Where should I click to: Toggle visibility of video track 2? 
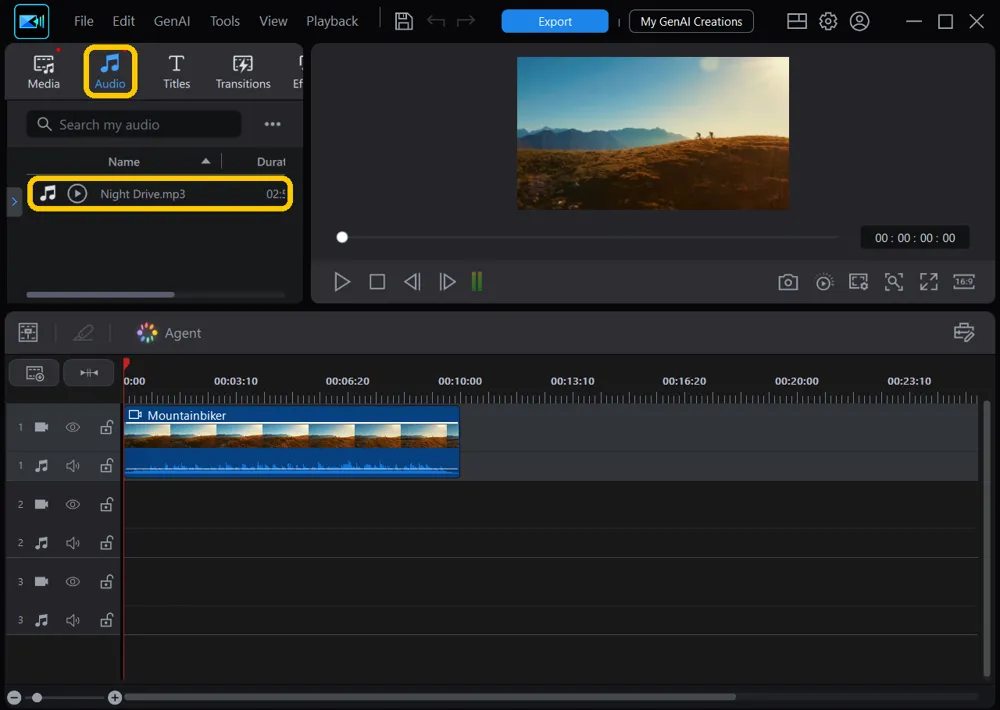tap(73, 505)
